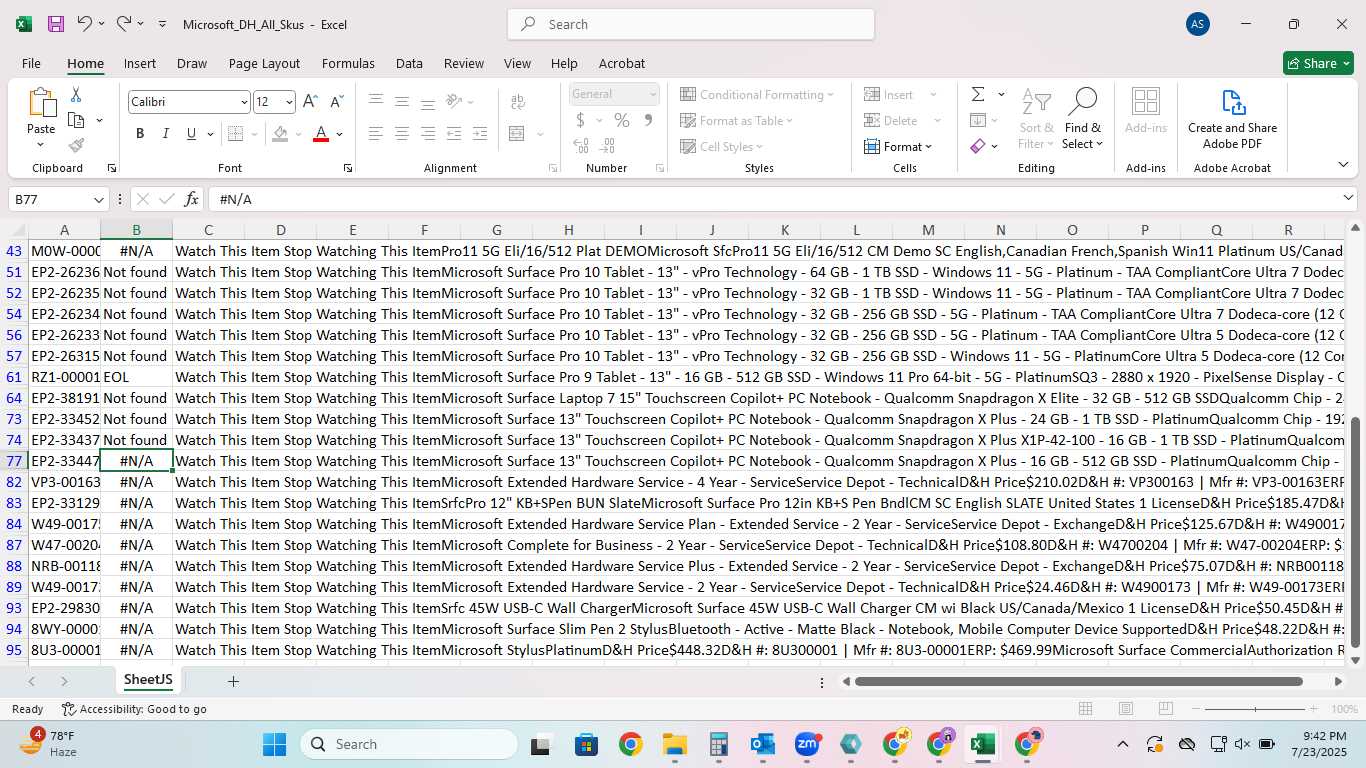Open the font size 12 dropdown
Viewport: 1366px width, 768px height.
pyautogui.click(x=289, y=102)
